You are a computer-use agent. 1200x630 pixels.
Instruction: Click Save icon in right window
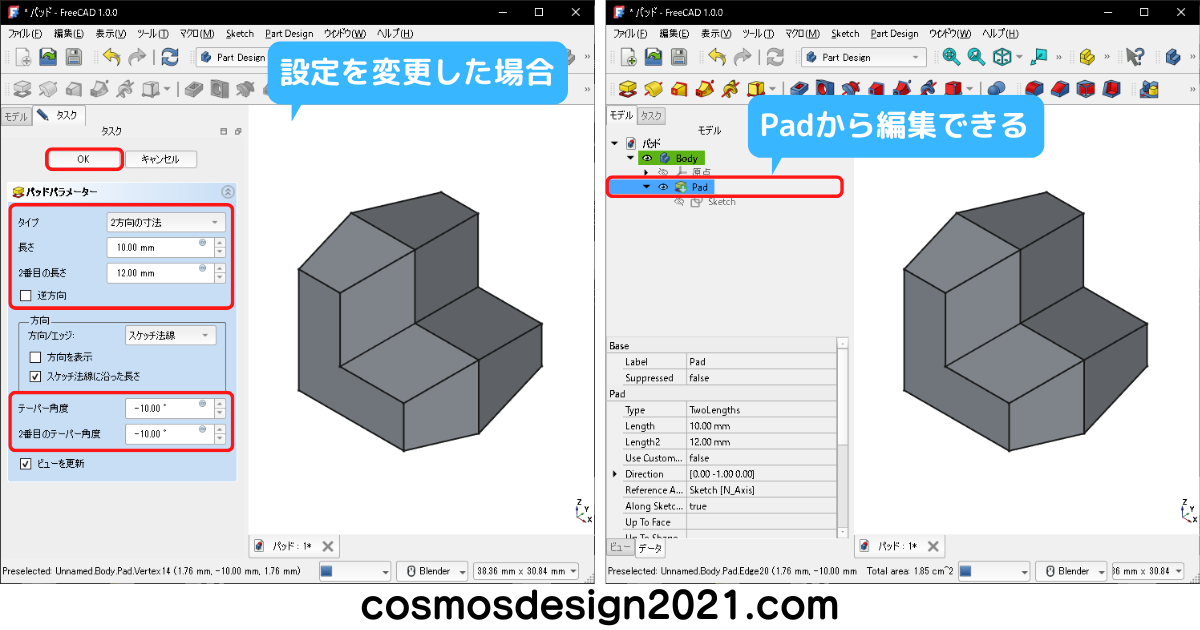tap(678, 58)
